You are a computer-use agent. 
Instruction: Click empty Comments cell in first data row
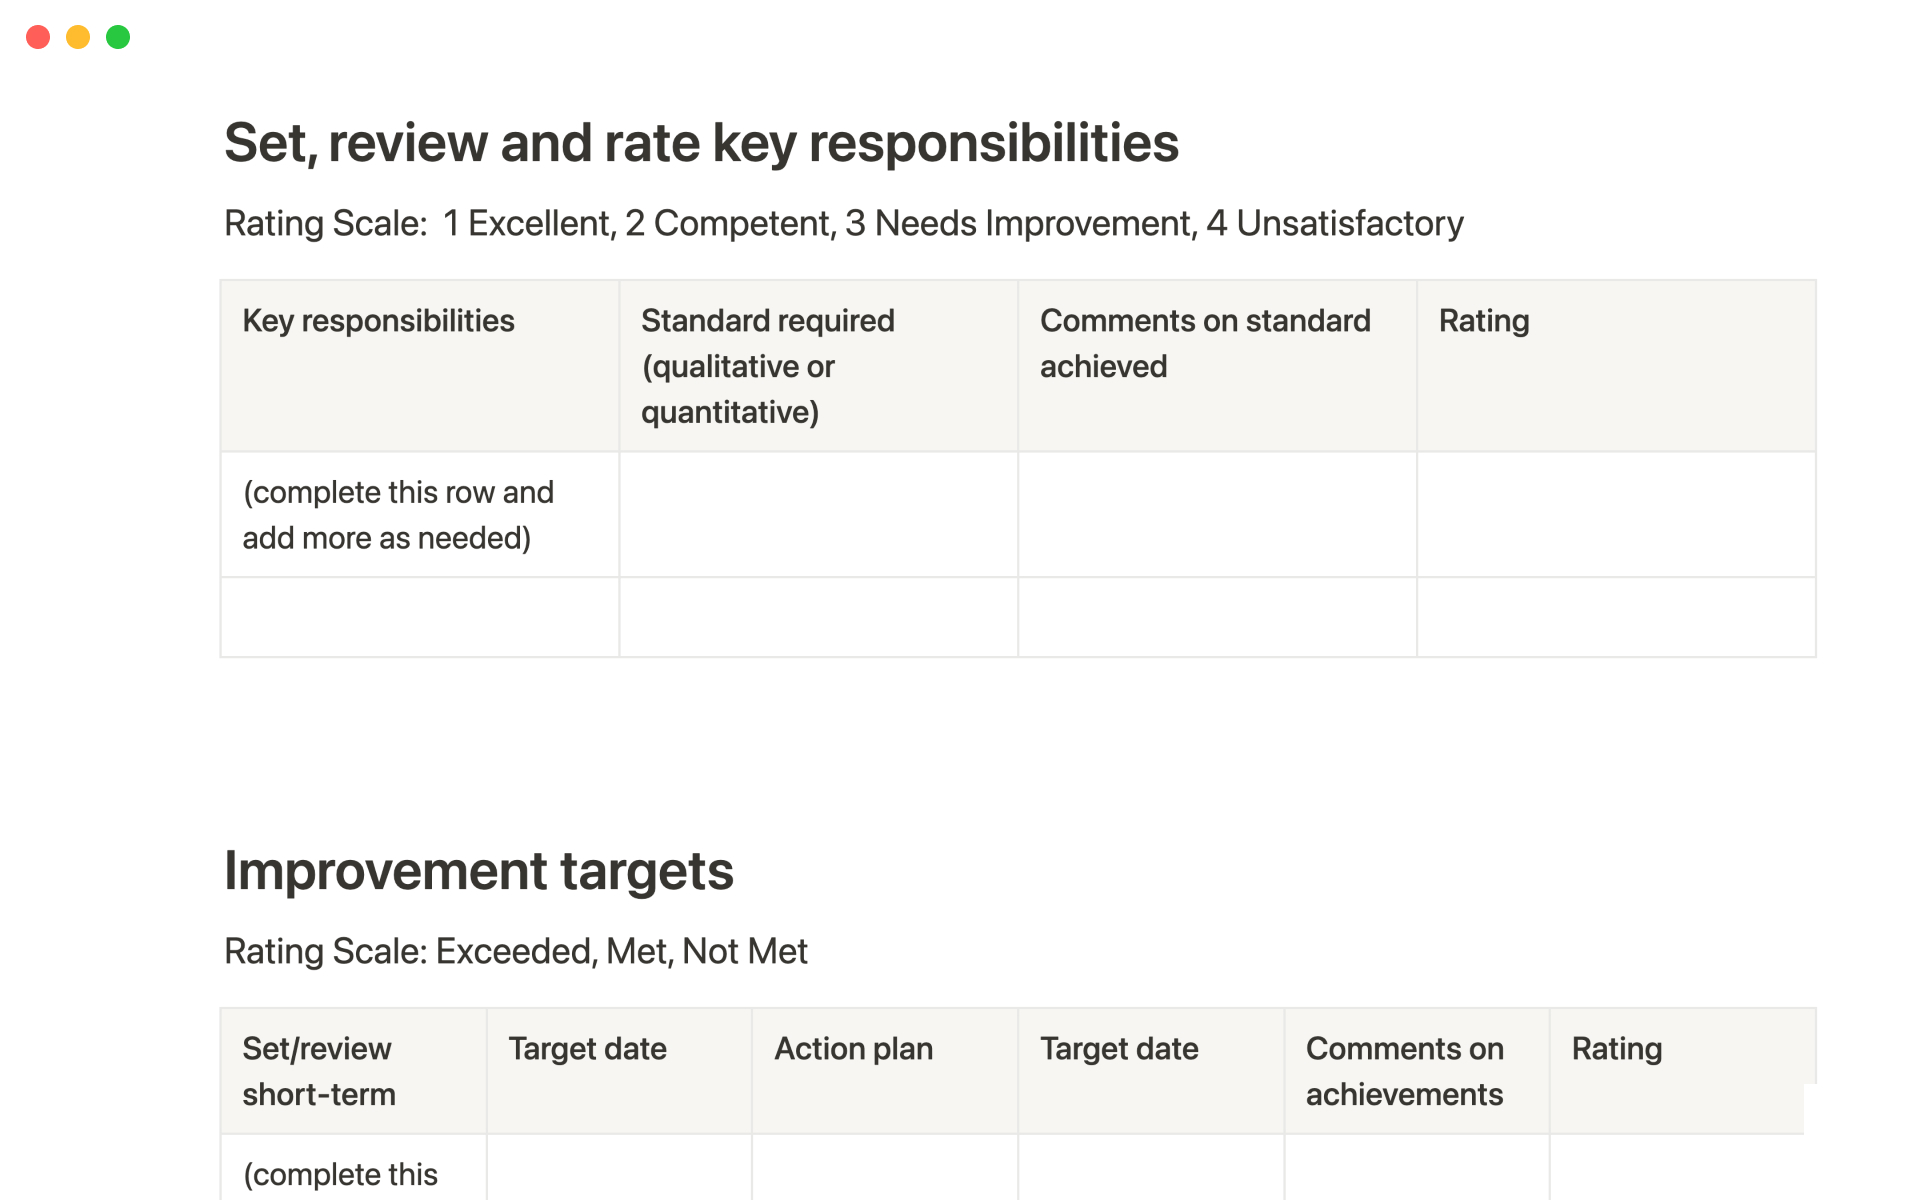pos(1216,515)
